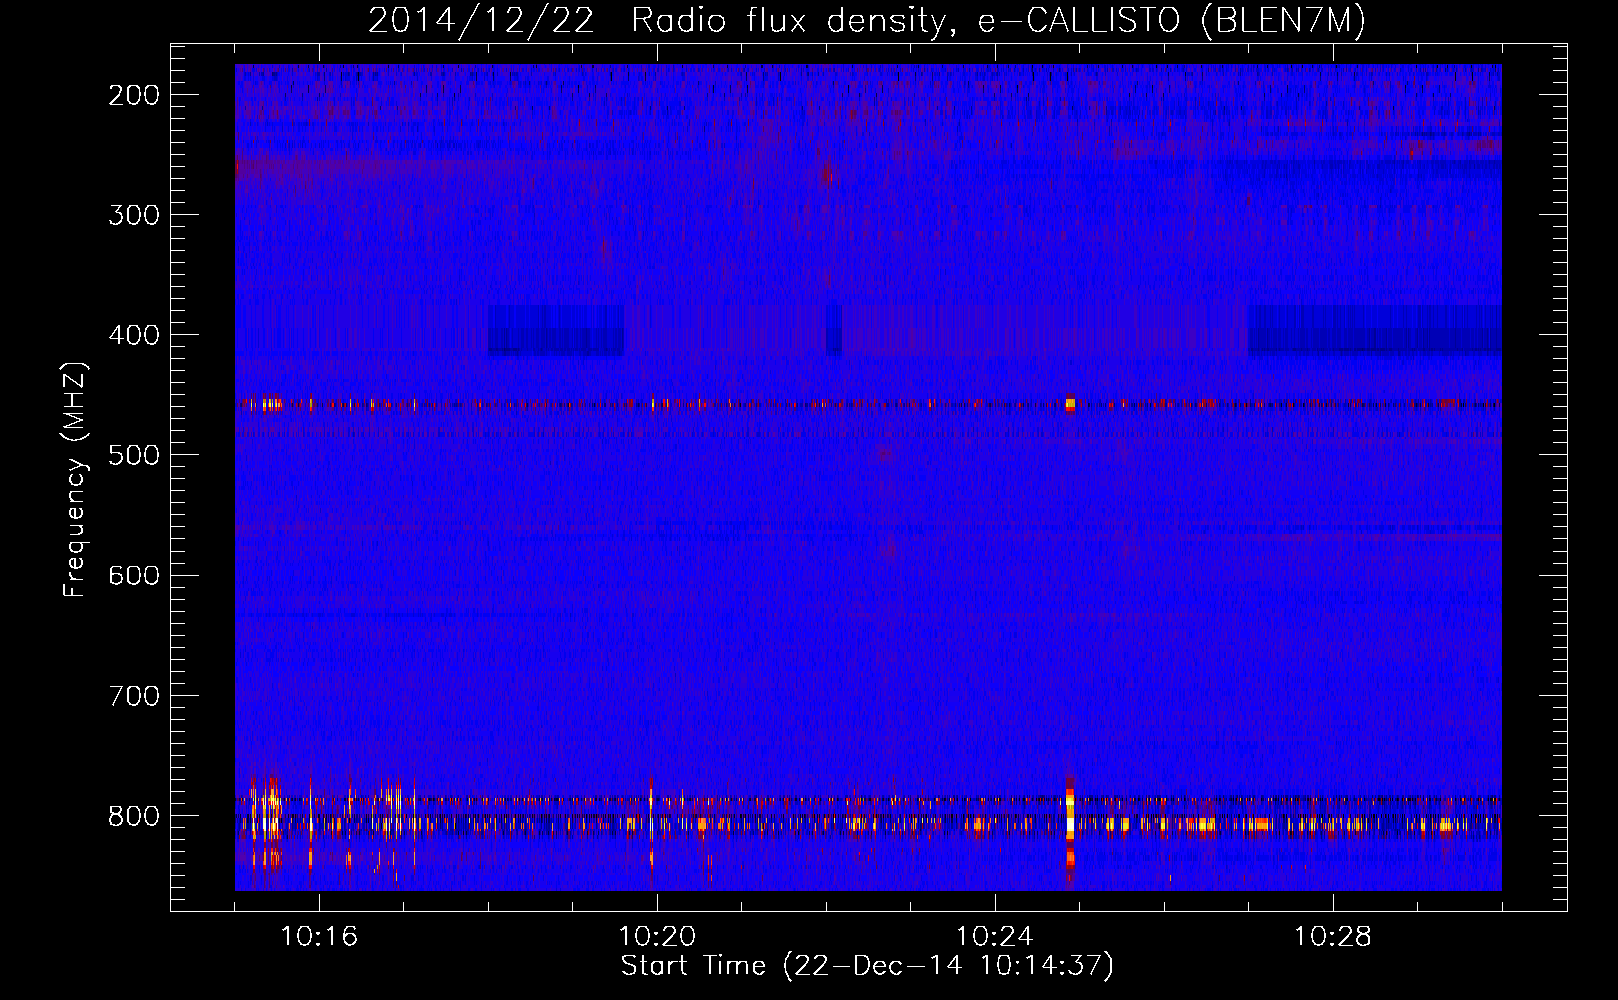Click the 10:20 time tick label

657,937
